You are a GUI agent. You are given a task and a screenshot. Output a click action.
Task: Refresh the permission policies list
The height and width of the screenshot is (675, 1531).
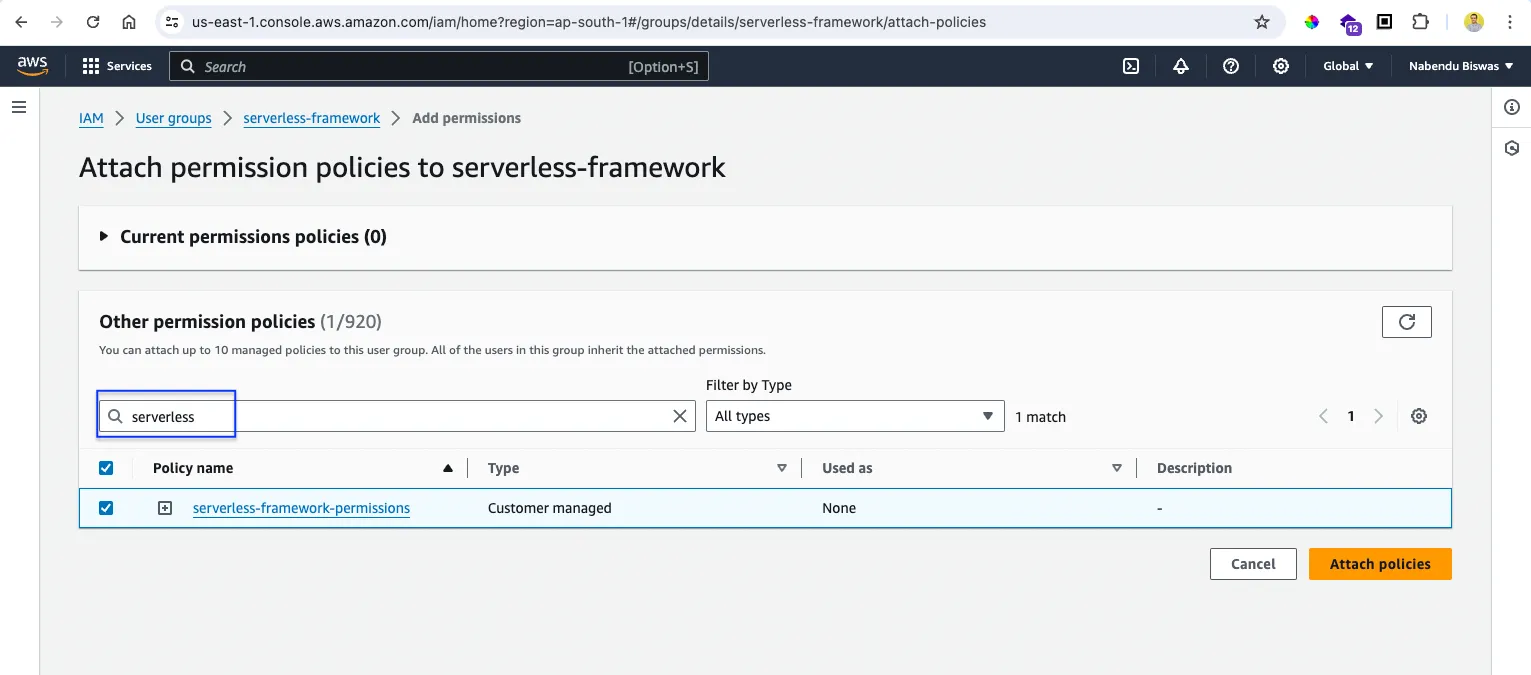click(x=1407, y=322)
